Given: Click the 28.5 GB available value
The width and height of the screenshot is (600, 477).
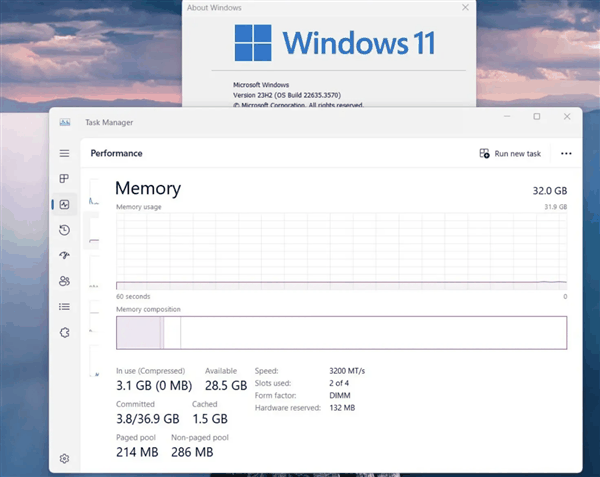Looking at the screenshot, I should click(226, 386).
